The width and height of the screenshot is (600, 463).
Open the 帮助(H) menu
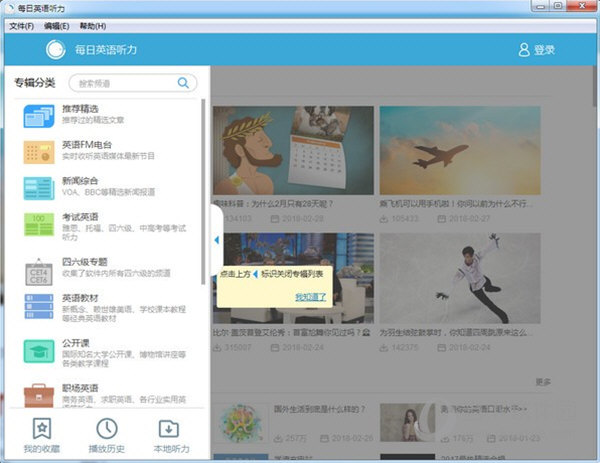92,25
